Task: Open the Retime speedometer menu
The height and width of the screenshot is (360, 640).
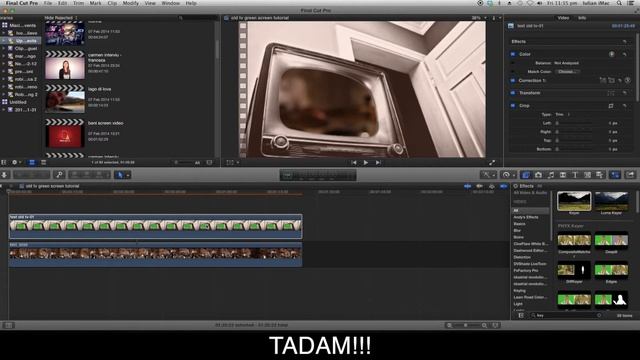Action: pos(508,175)
